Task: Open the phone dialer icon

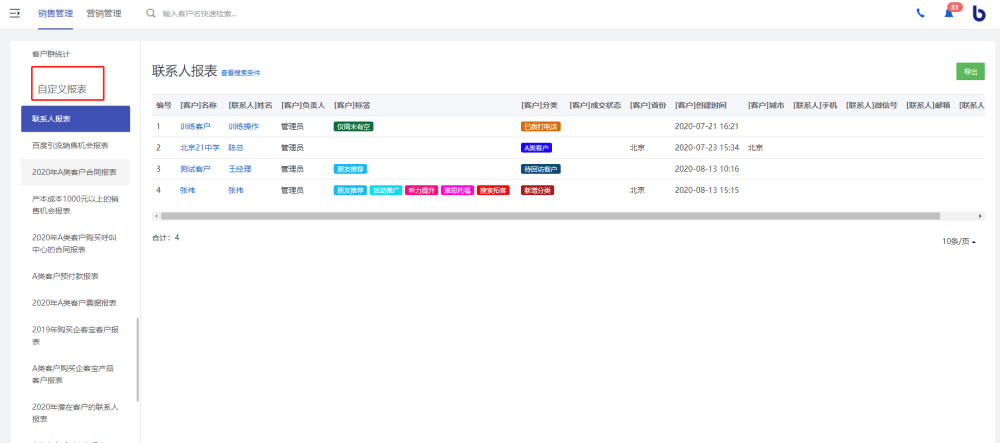Action: (x=920, y=14)
